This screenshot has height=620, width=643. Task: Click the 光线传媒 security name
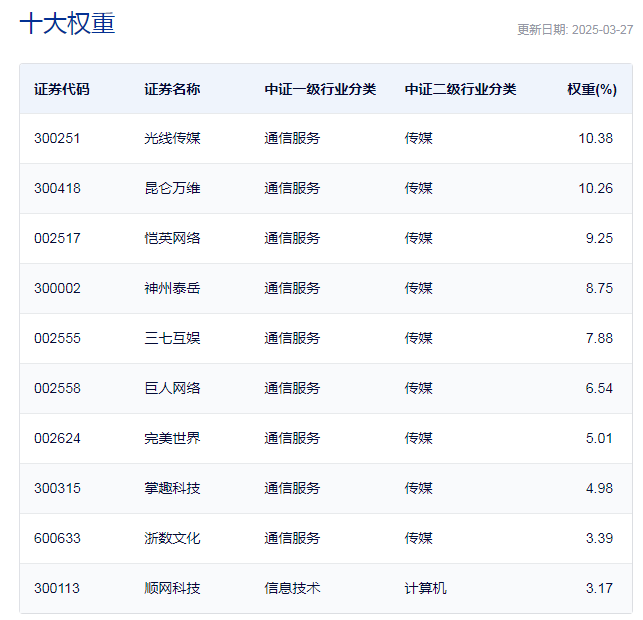(x=172, y=138)
